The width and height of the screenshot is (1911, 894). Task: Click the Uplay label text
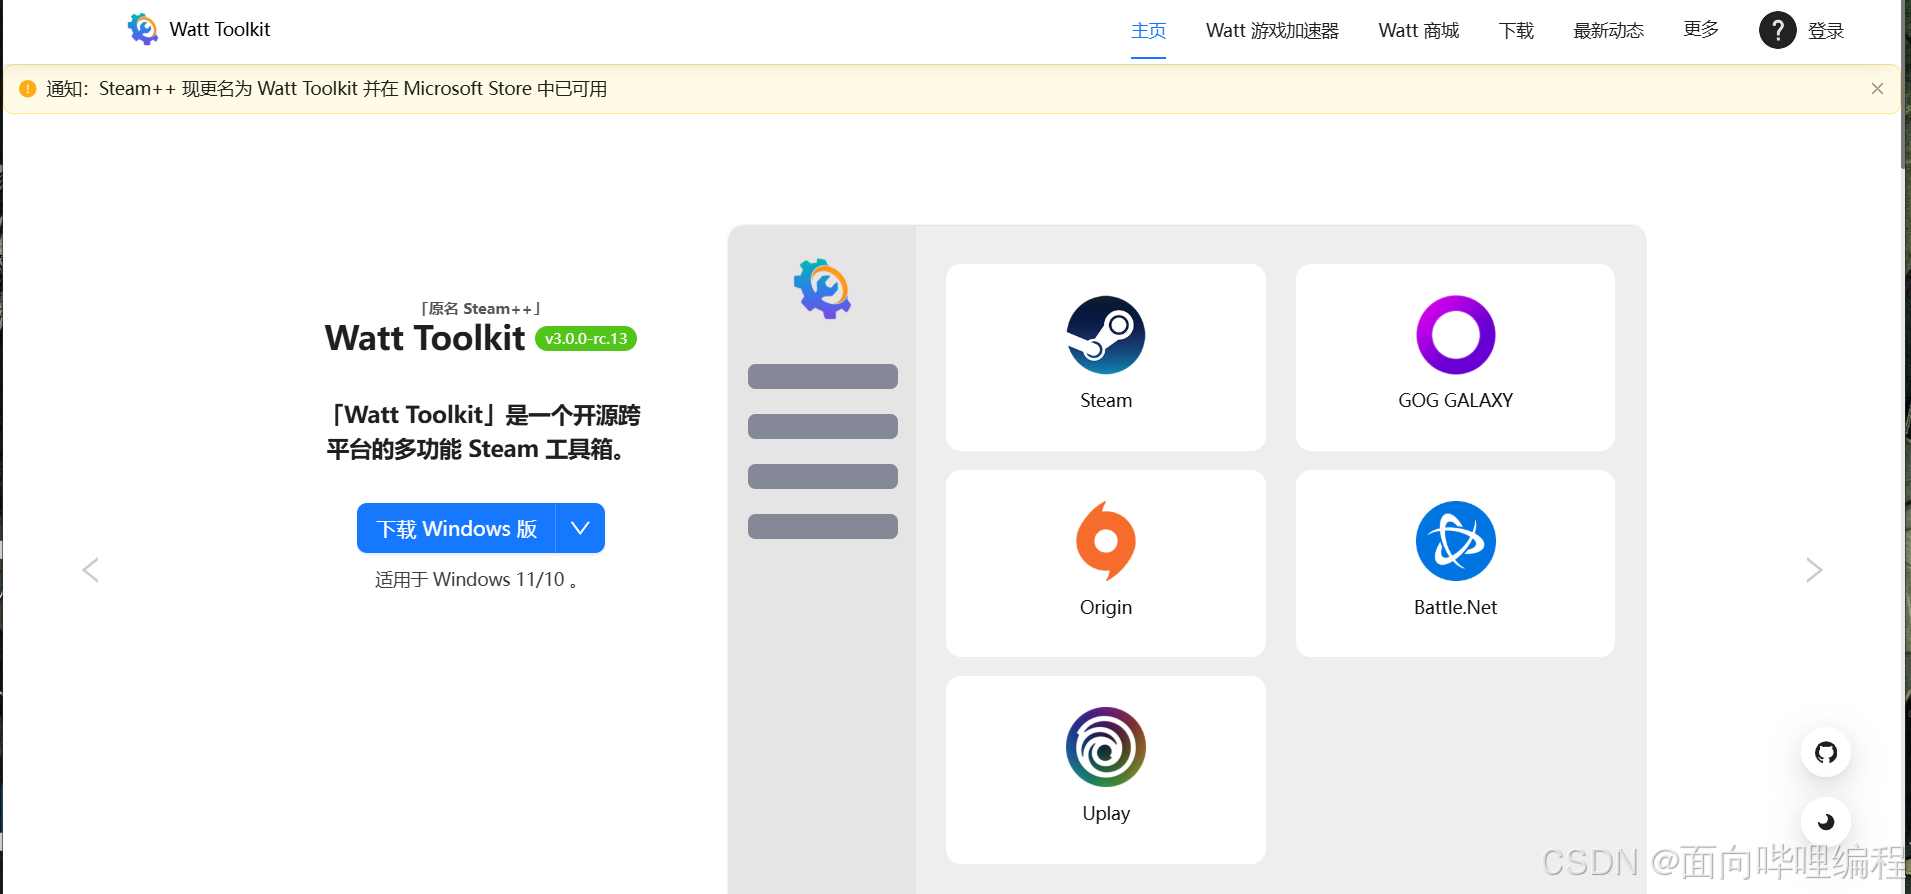(1106, 813)
